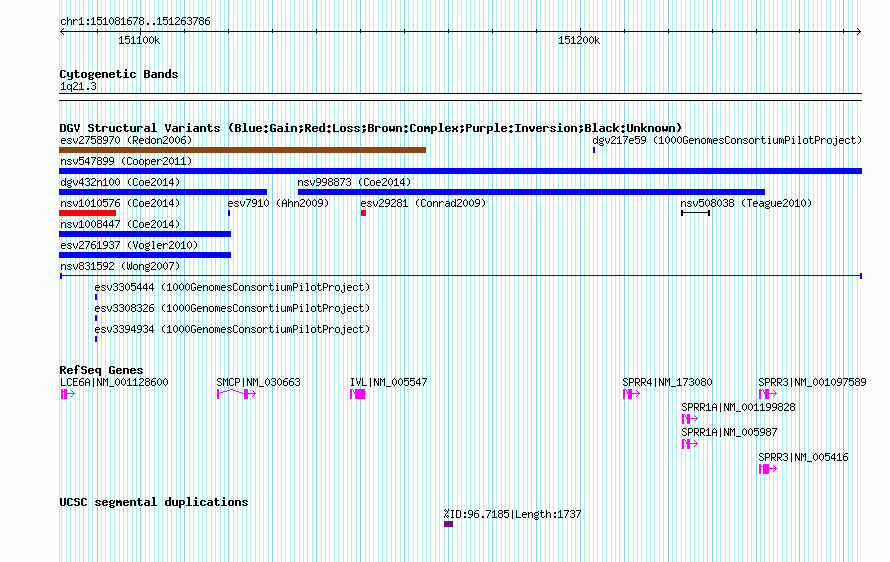Click the ruler's left arrow end

coord(62,32)
